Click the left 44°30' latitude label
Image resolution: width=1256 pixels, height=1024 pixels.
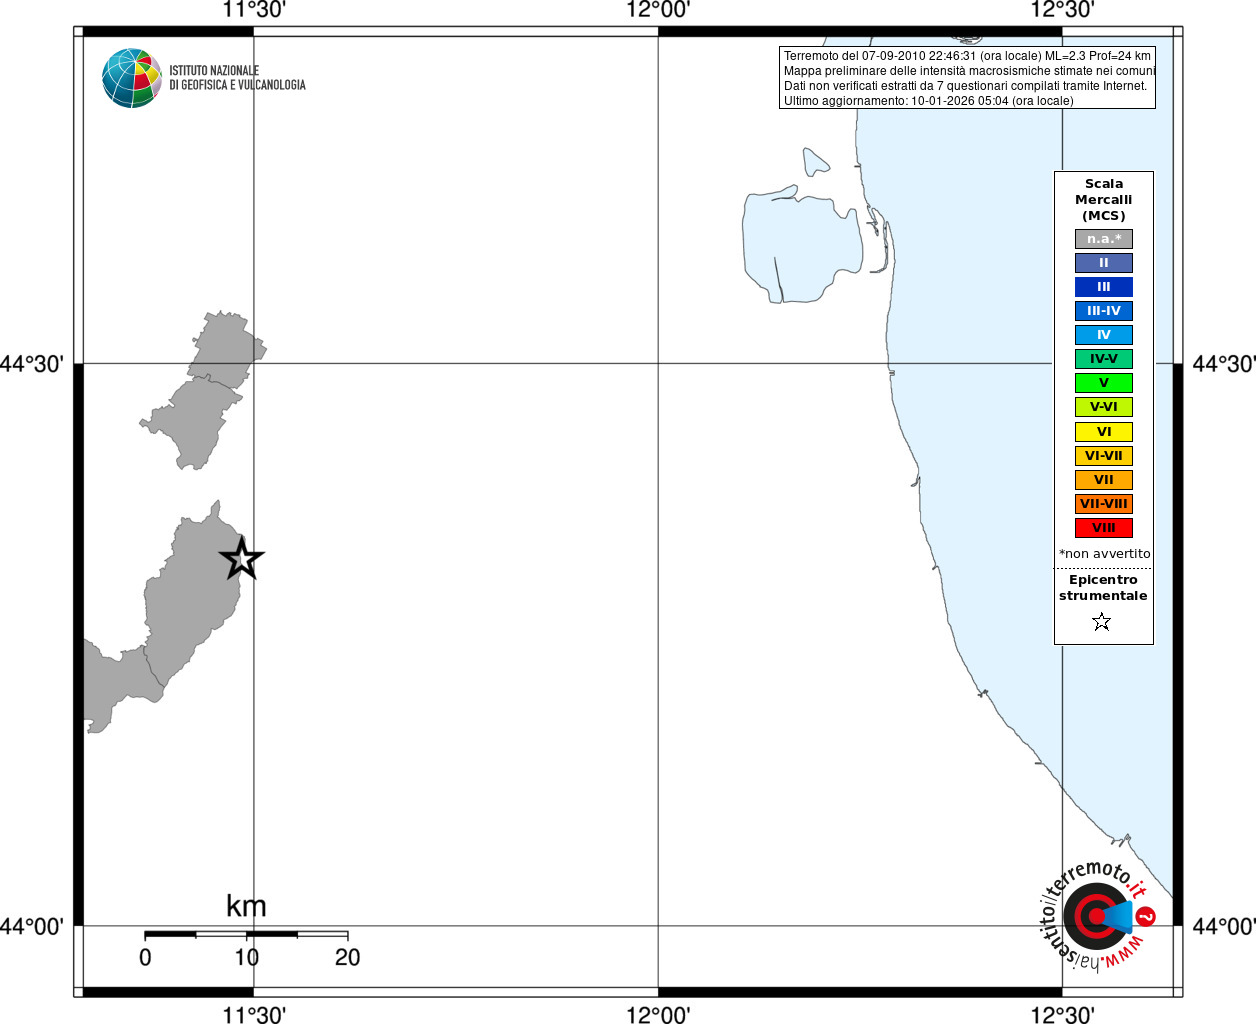coord(31,364)
